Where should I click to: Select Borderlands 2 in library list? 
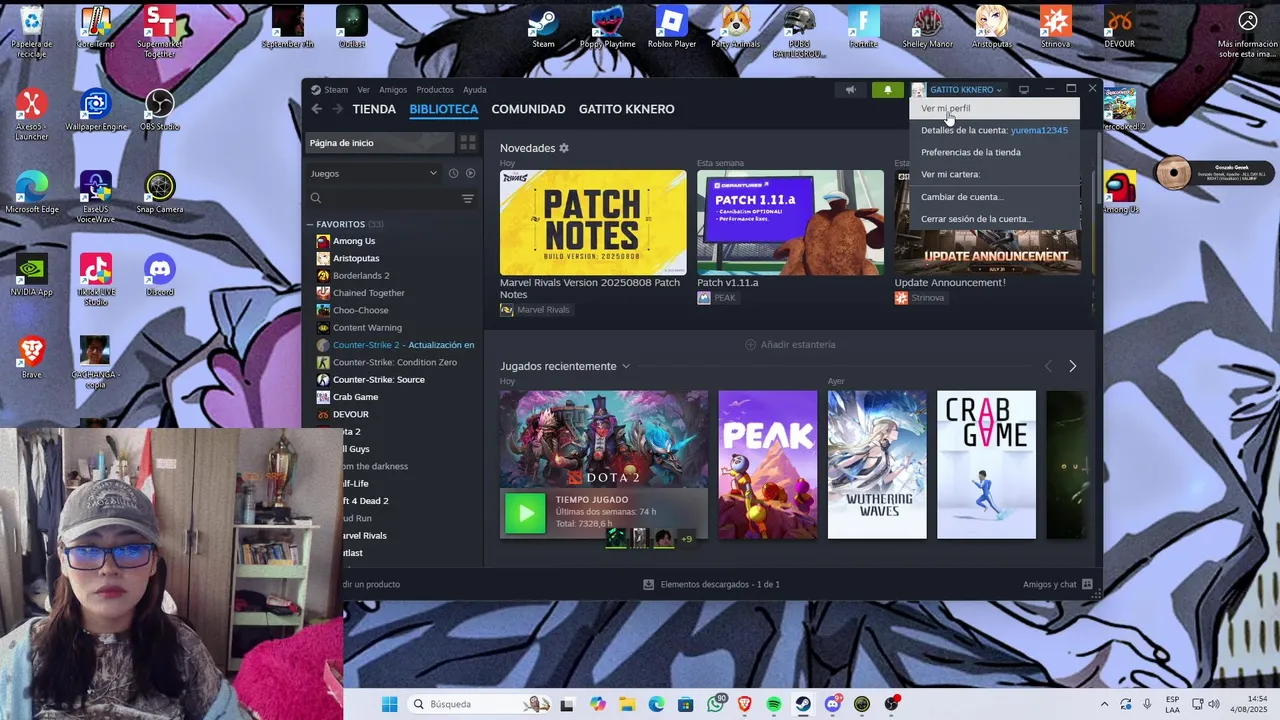[x=361, y=276]
